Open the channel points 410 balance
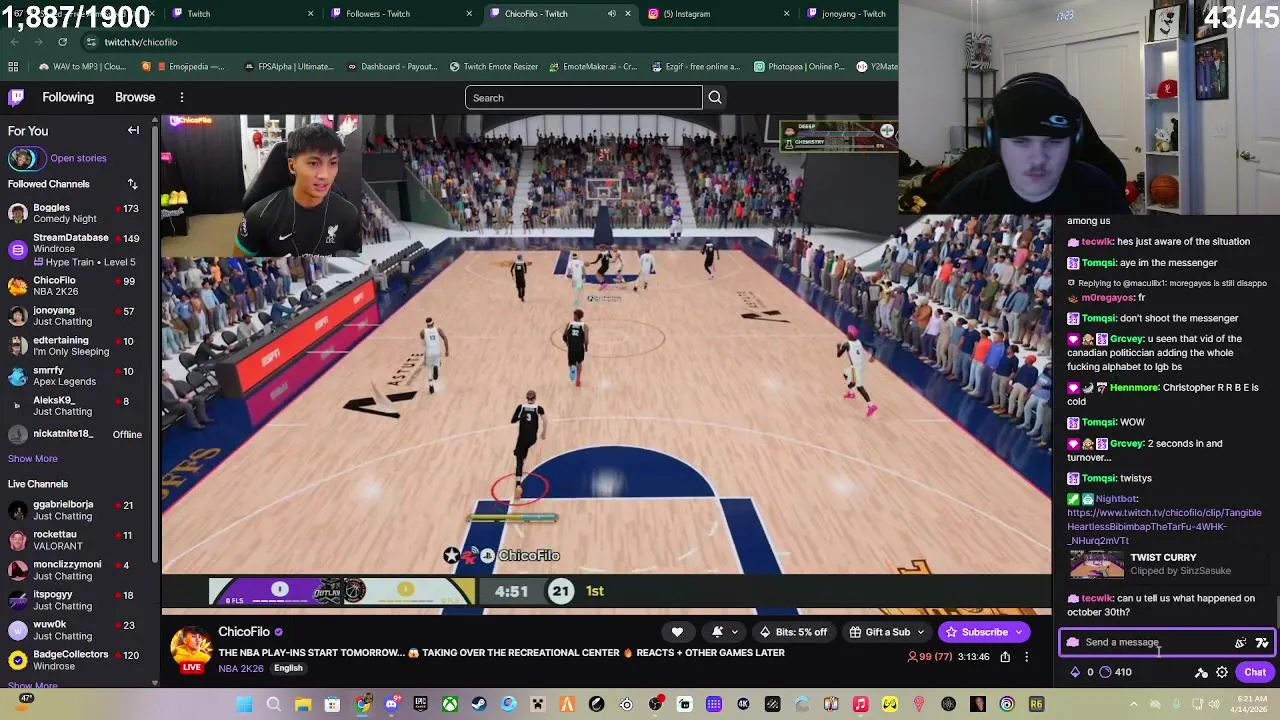 [1115, 672]
